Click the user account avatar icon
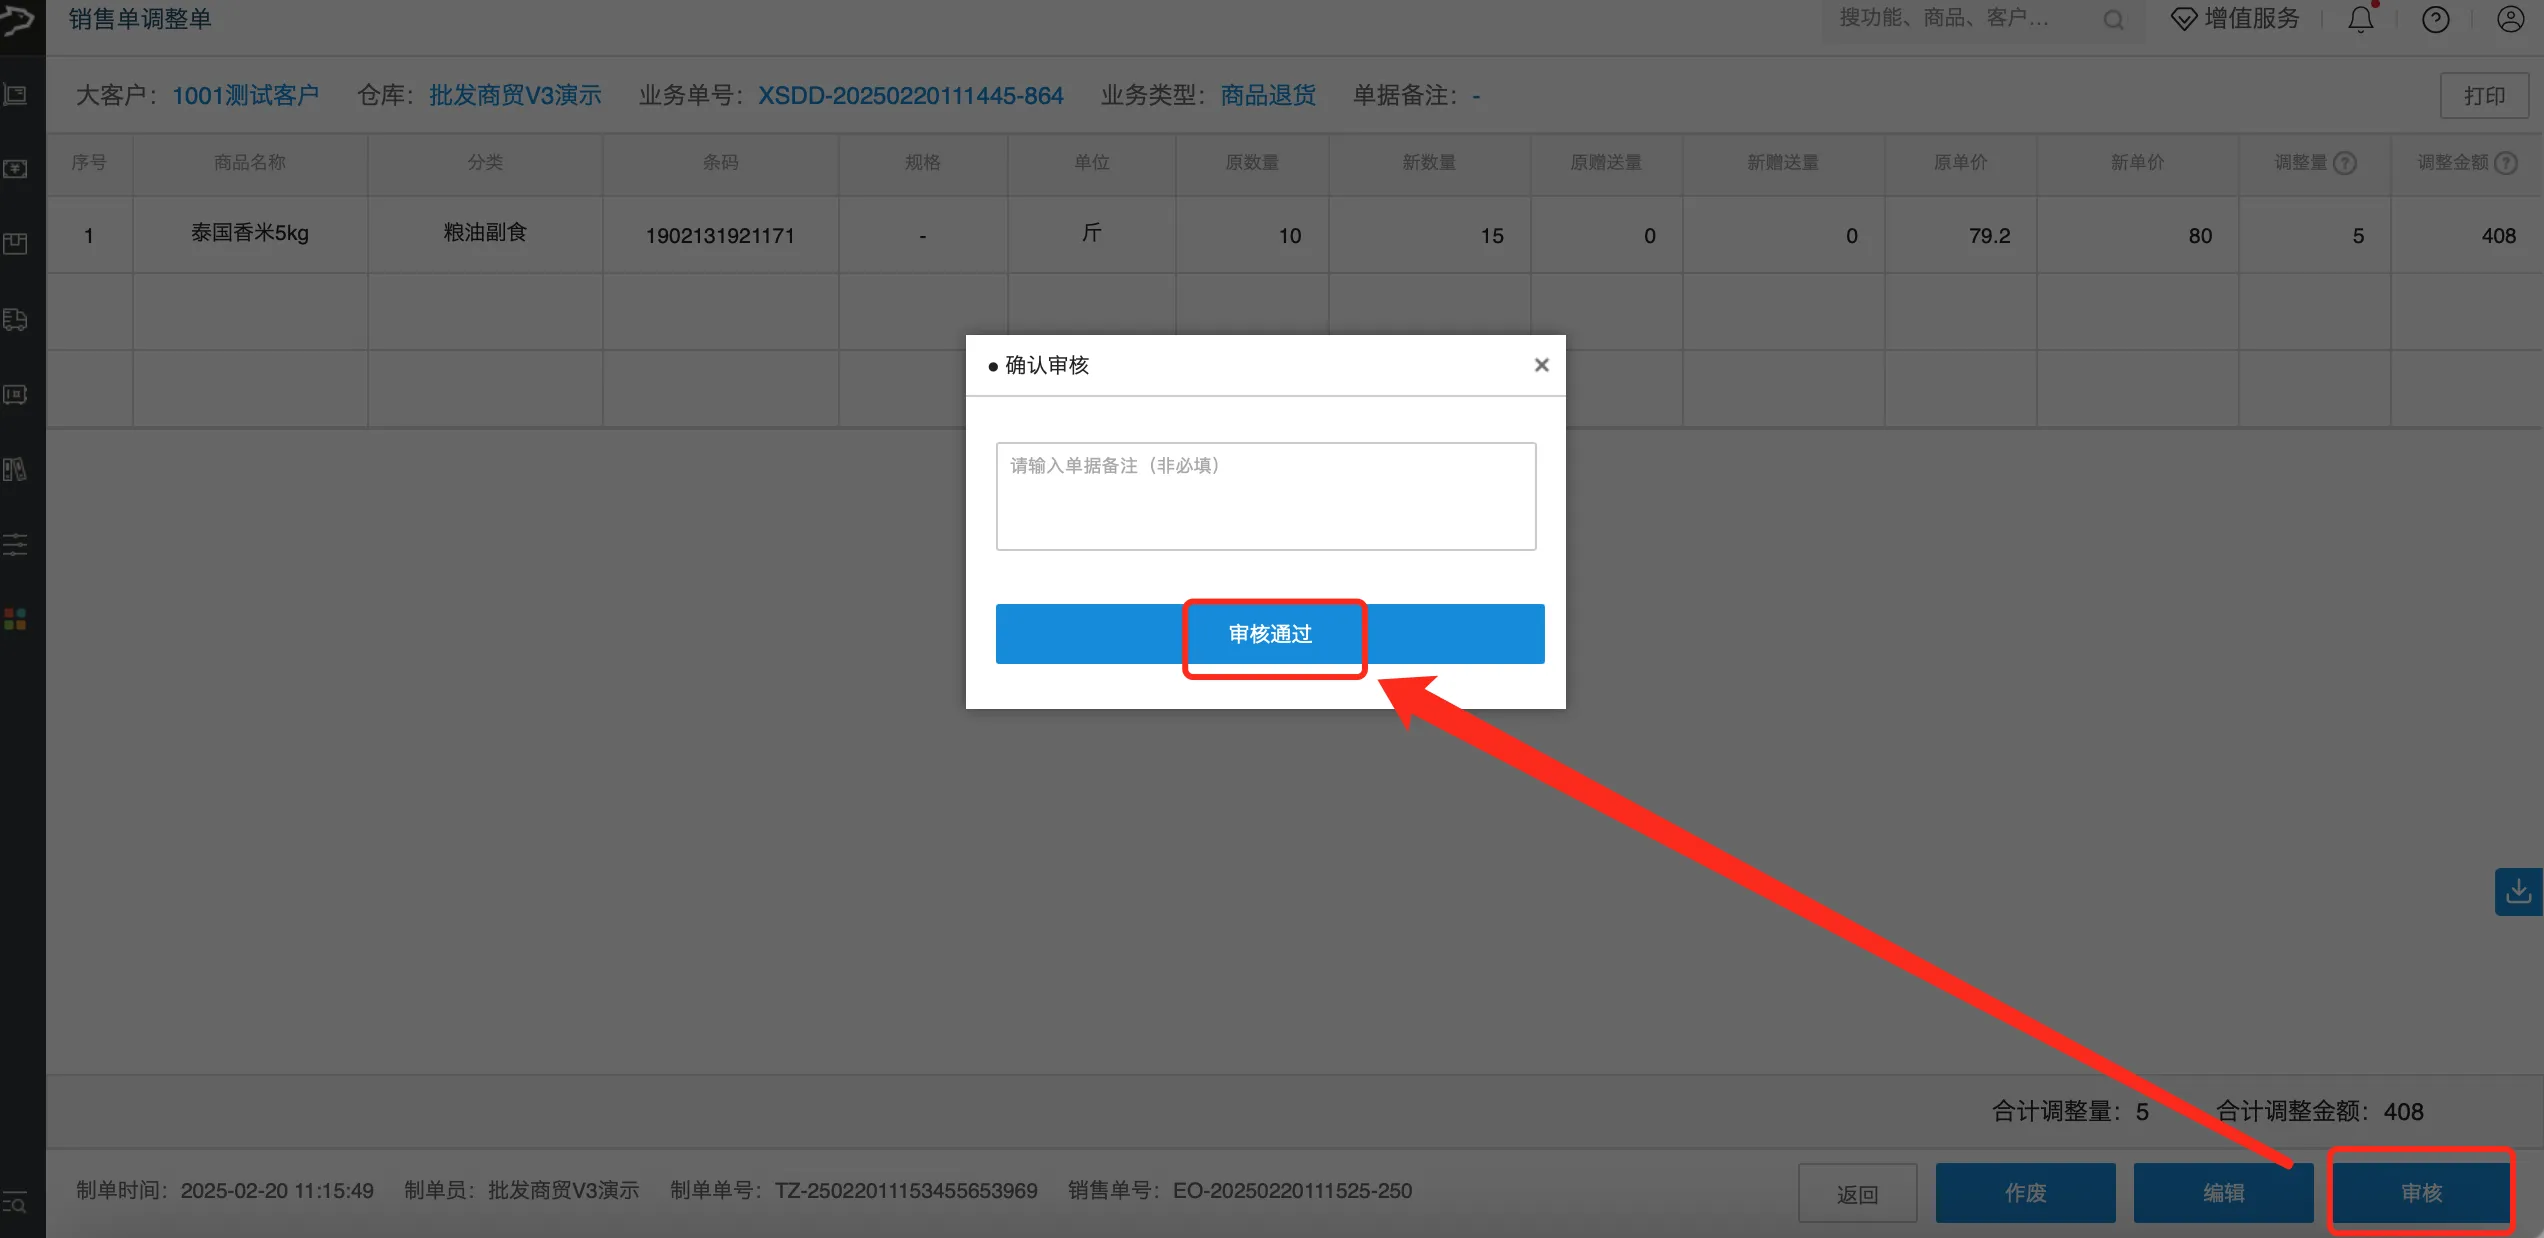The width and height of the screenshot is (2544, 1238). click(2510, 20)
